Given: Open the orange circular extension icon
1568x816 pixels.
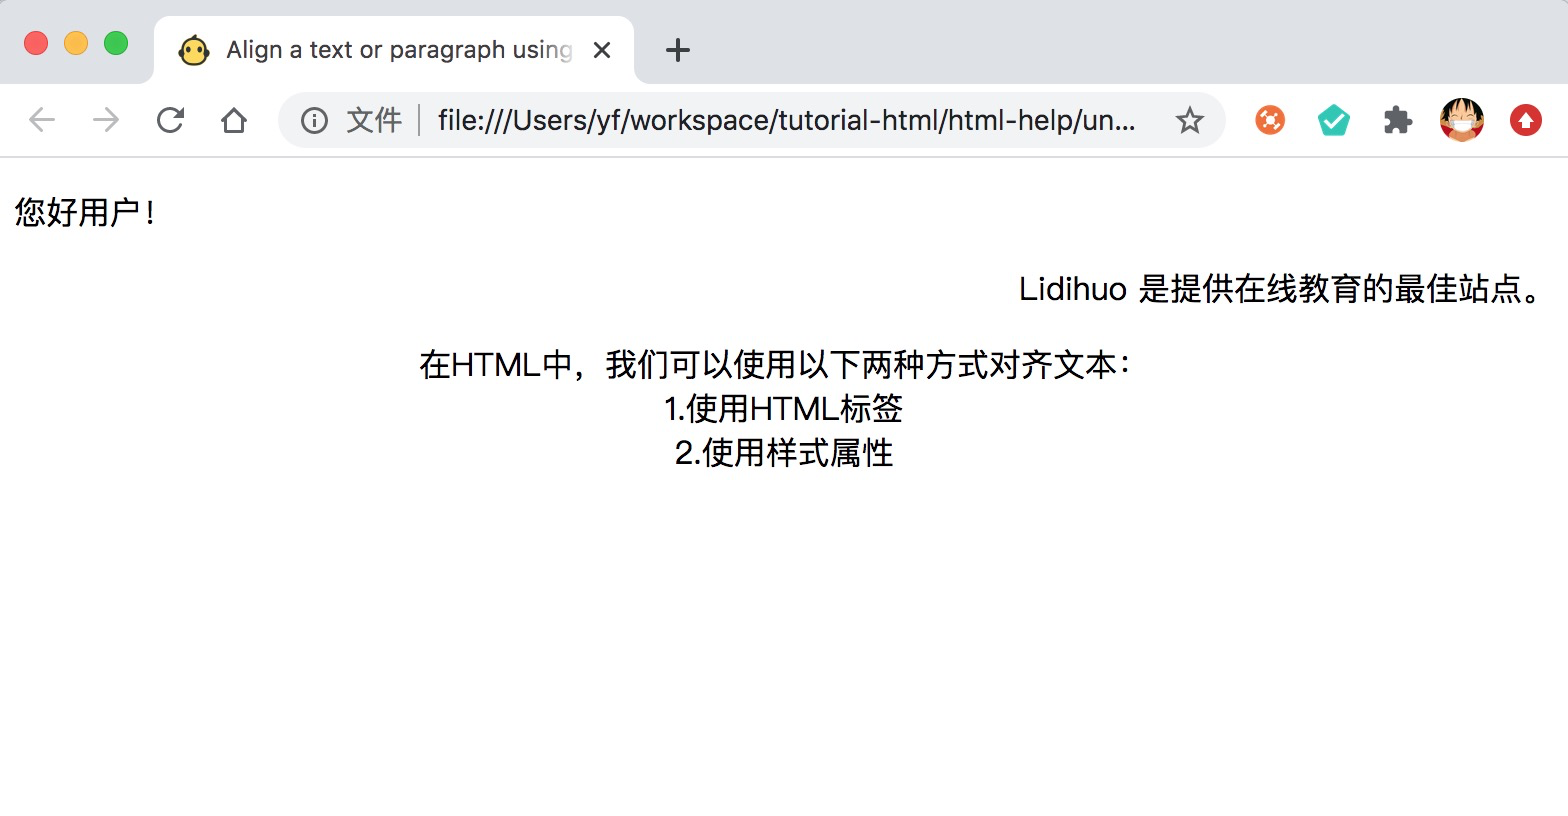Looking at the screenshot, I should tap(1270, 121).
